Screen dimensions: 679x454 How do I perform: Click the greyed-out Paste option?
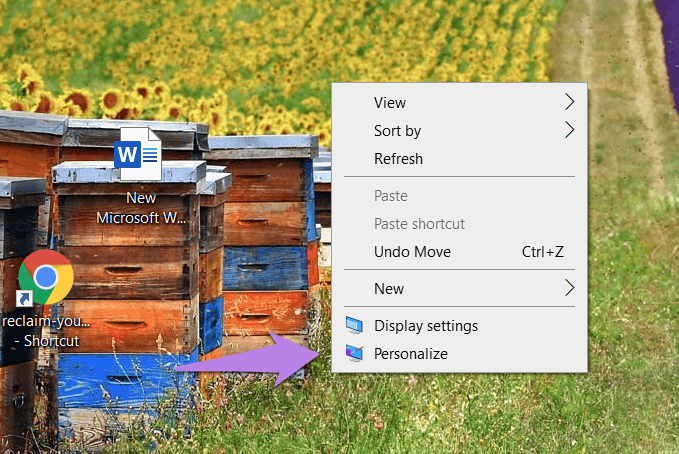(391, 196)
